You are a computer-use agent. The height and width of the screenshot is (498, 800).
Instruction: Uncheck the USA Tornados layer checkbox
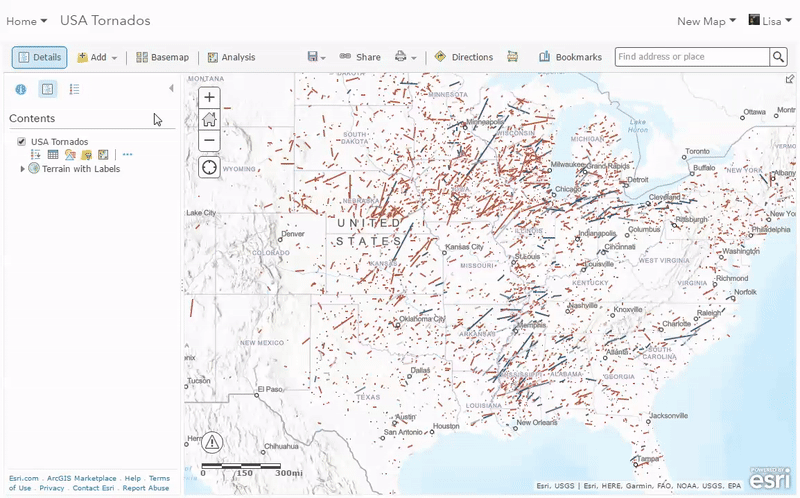pos(21,142)
